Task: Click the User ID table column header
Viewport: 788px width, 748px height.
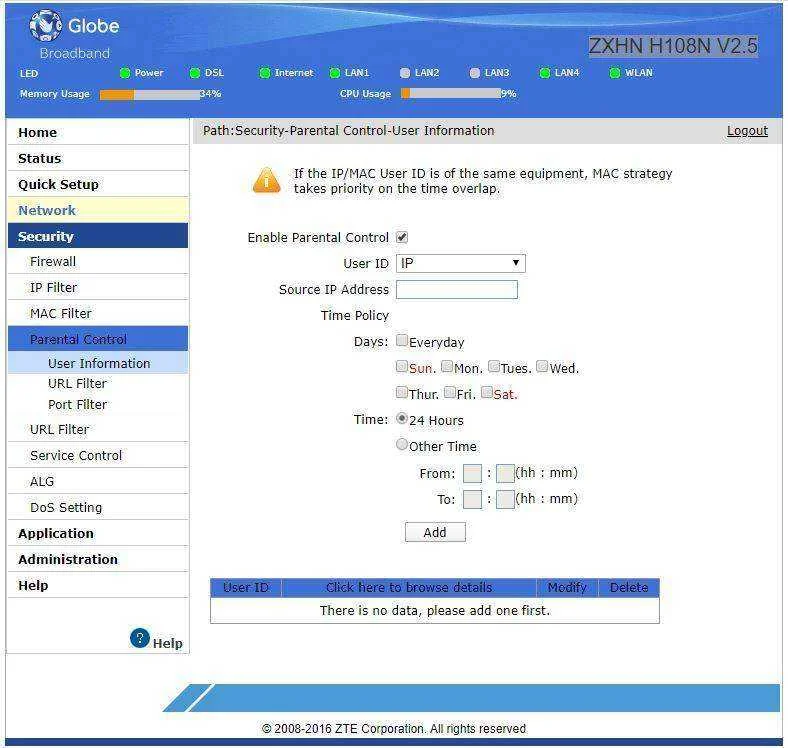Action: pos(246,588)
